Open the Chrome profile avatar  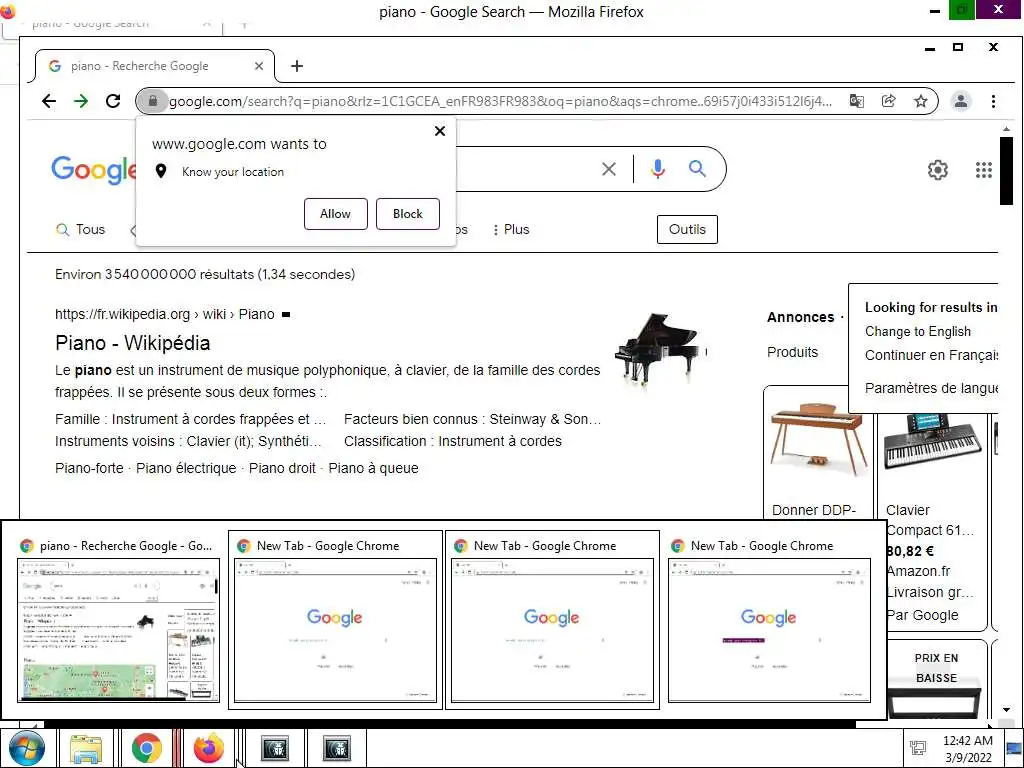[x=961, y=101]
